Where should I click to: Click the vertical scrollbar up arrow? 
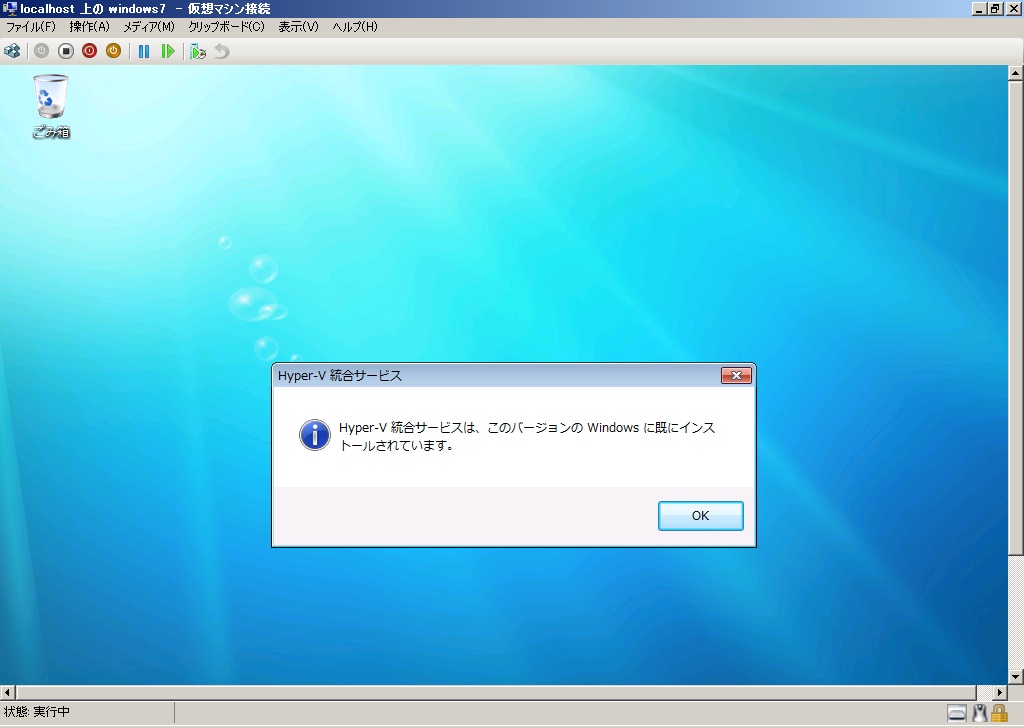[1016, 73]
